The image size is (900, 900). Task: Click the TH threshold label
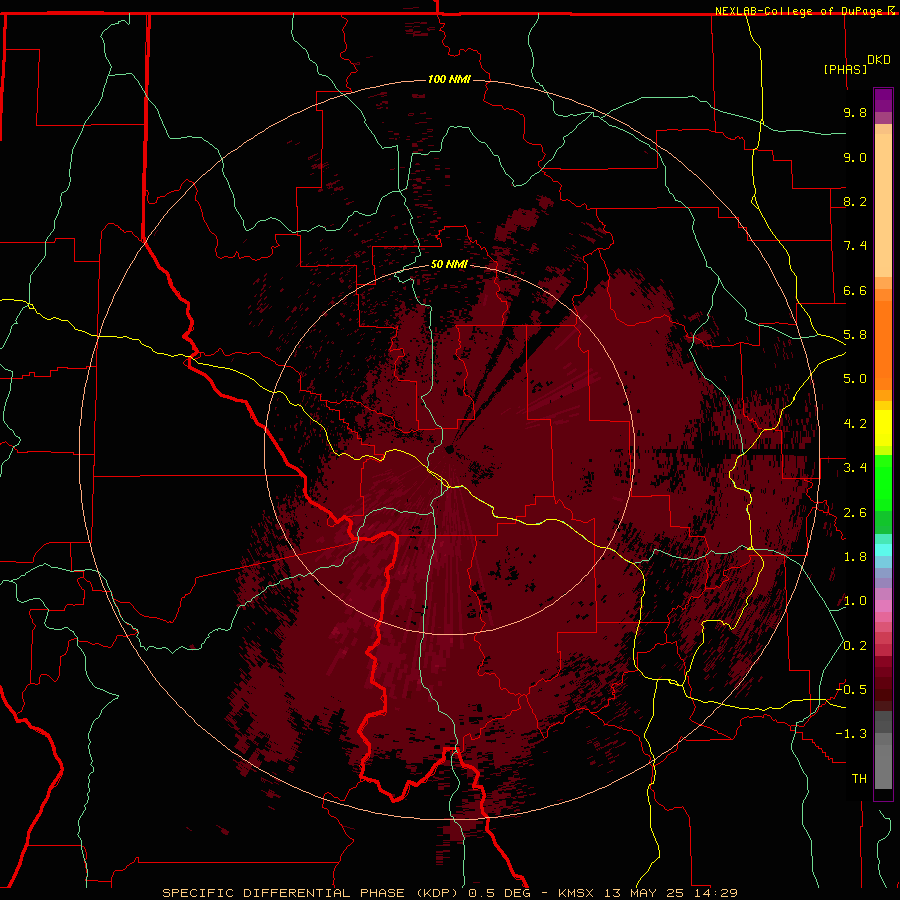click(x=859, y=779)
